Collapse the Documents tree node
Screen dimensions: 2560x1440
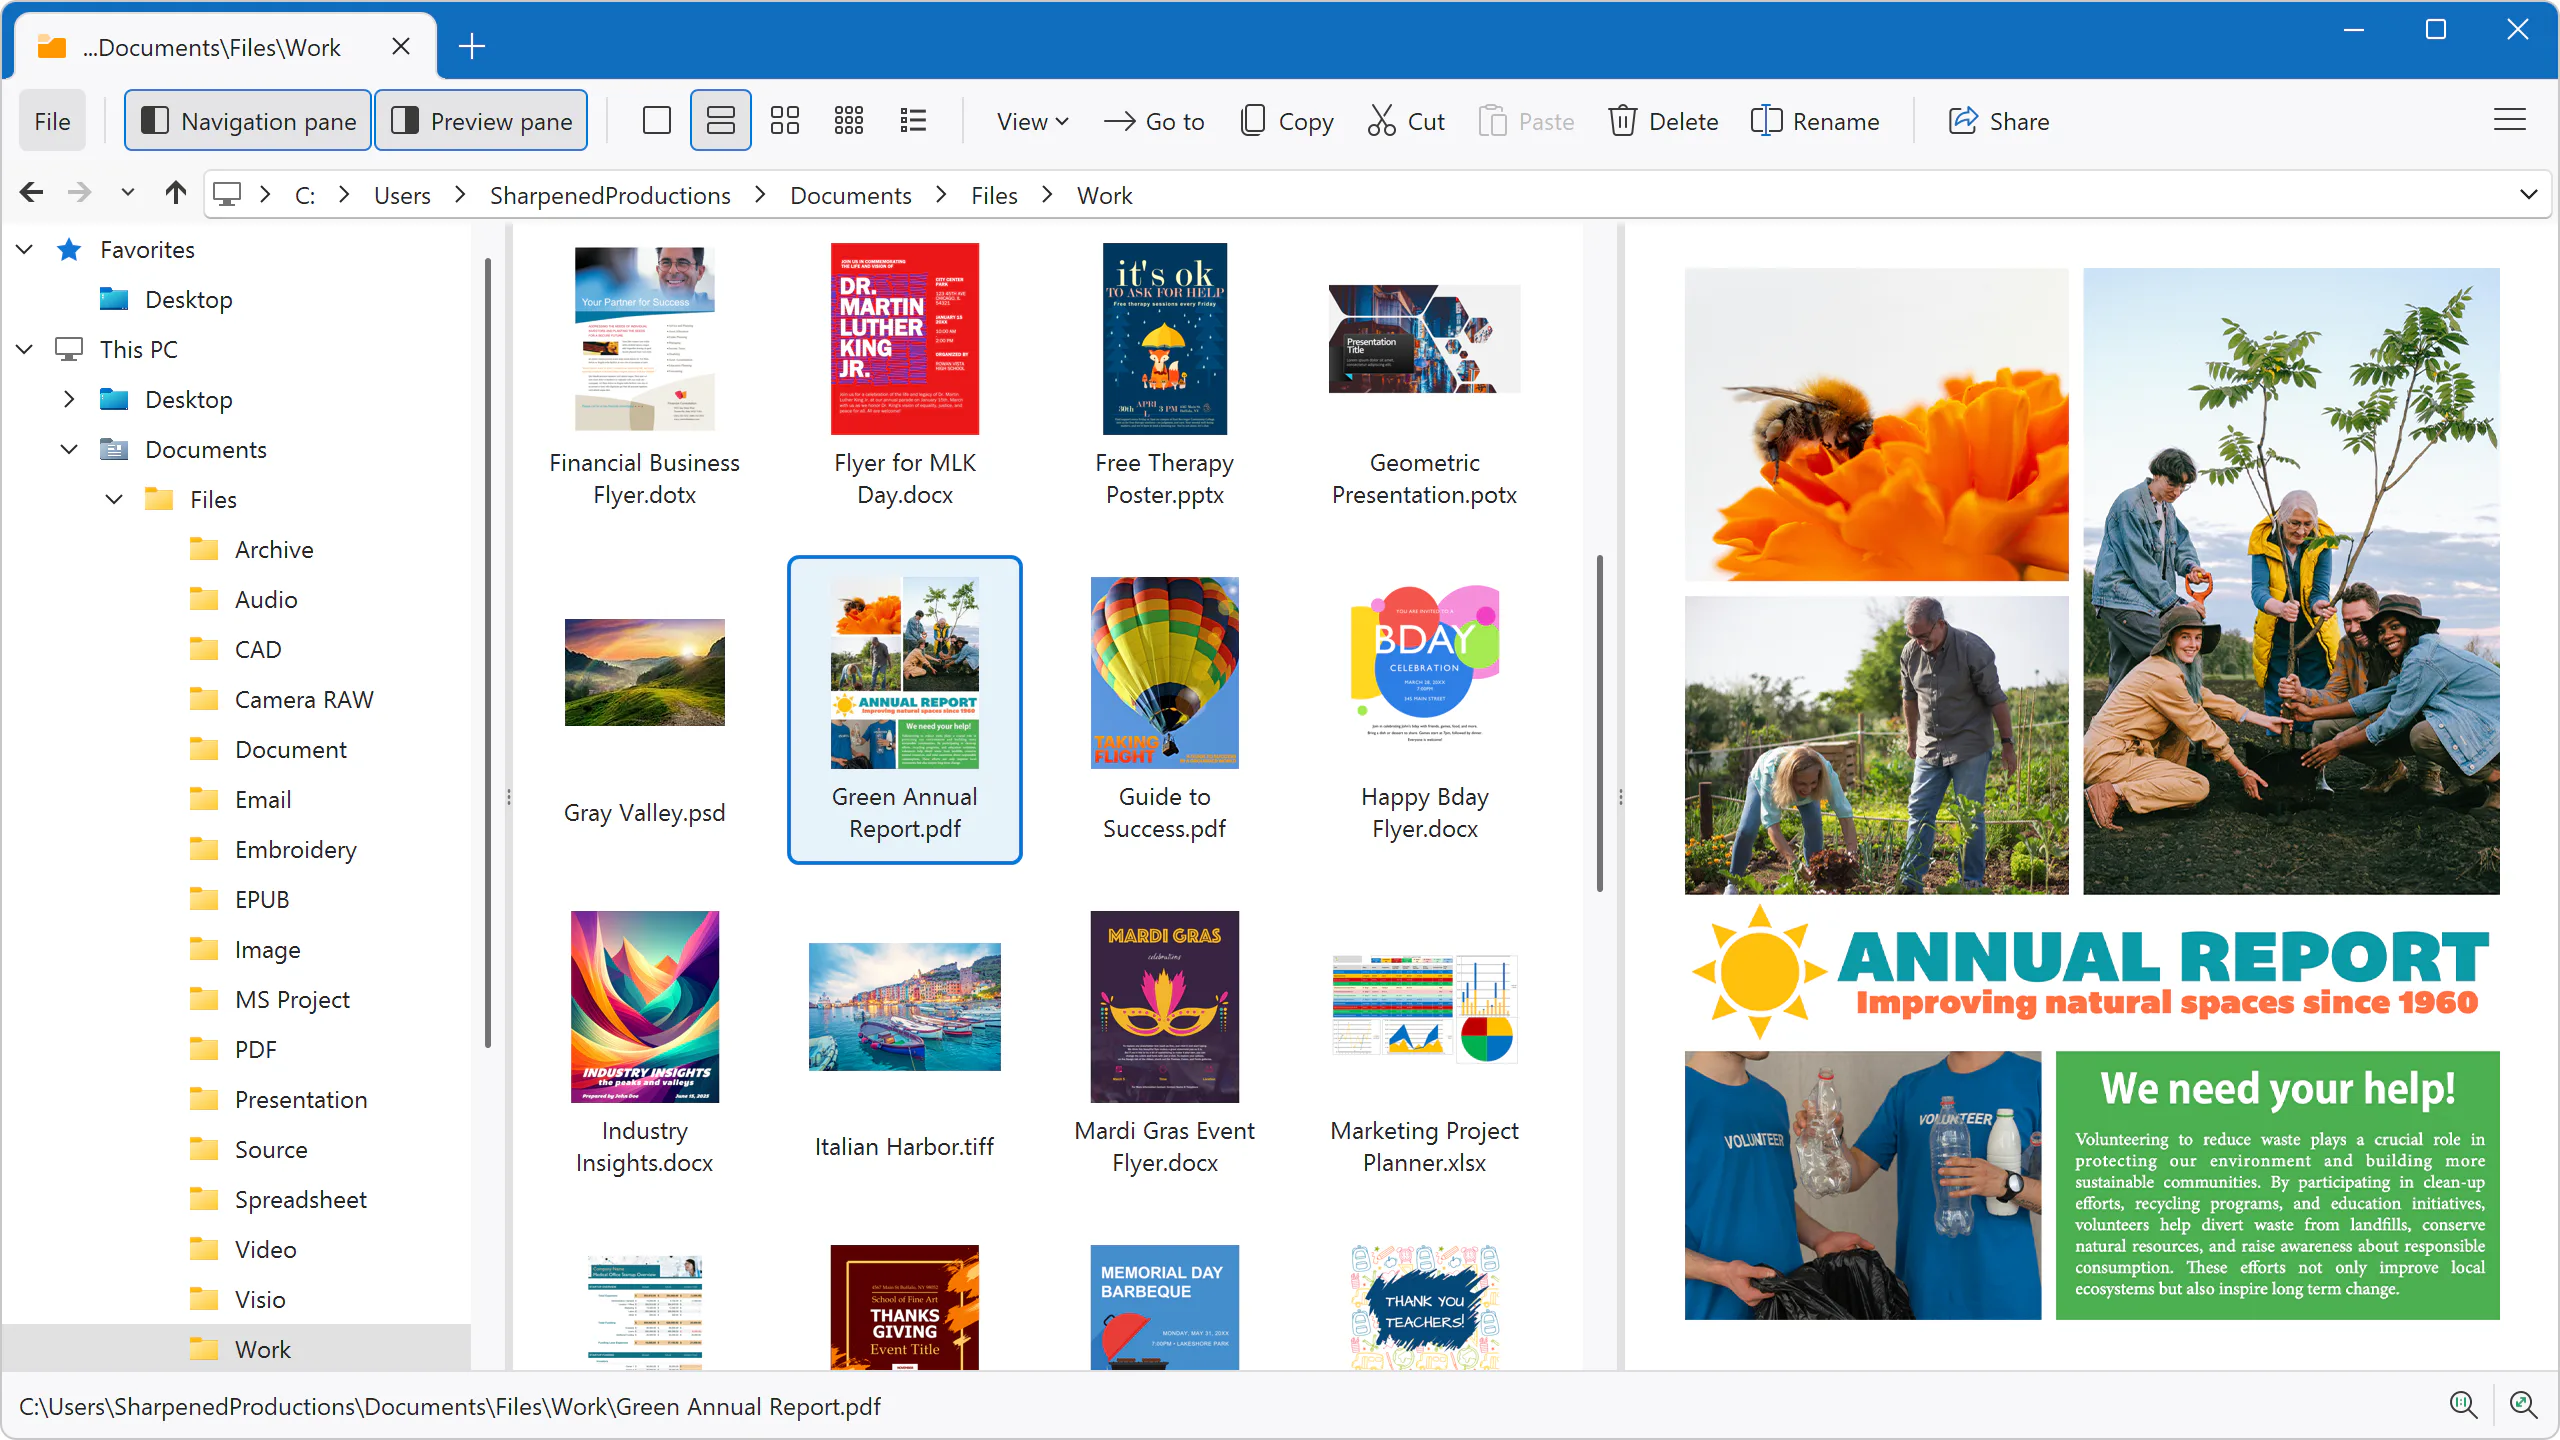(x=69, y=449)
